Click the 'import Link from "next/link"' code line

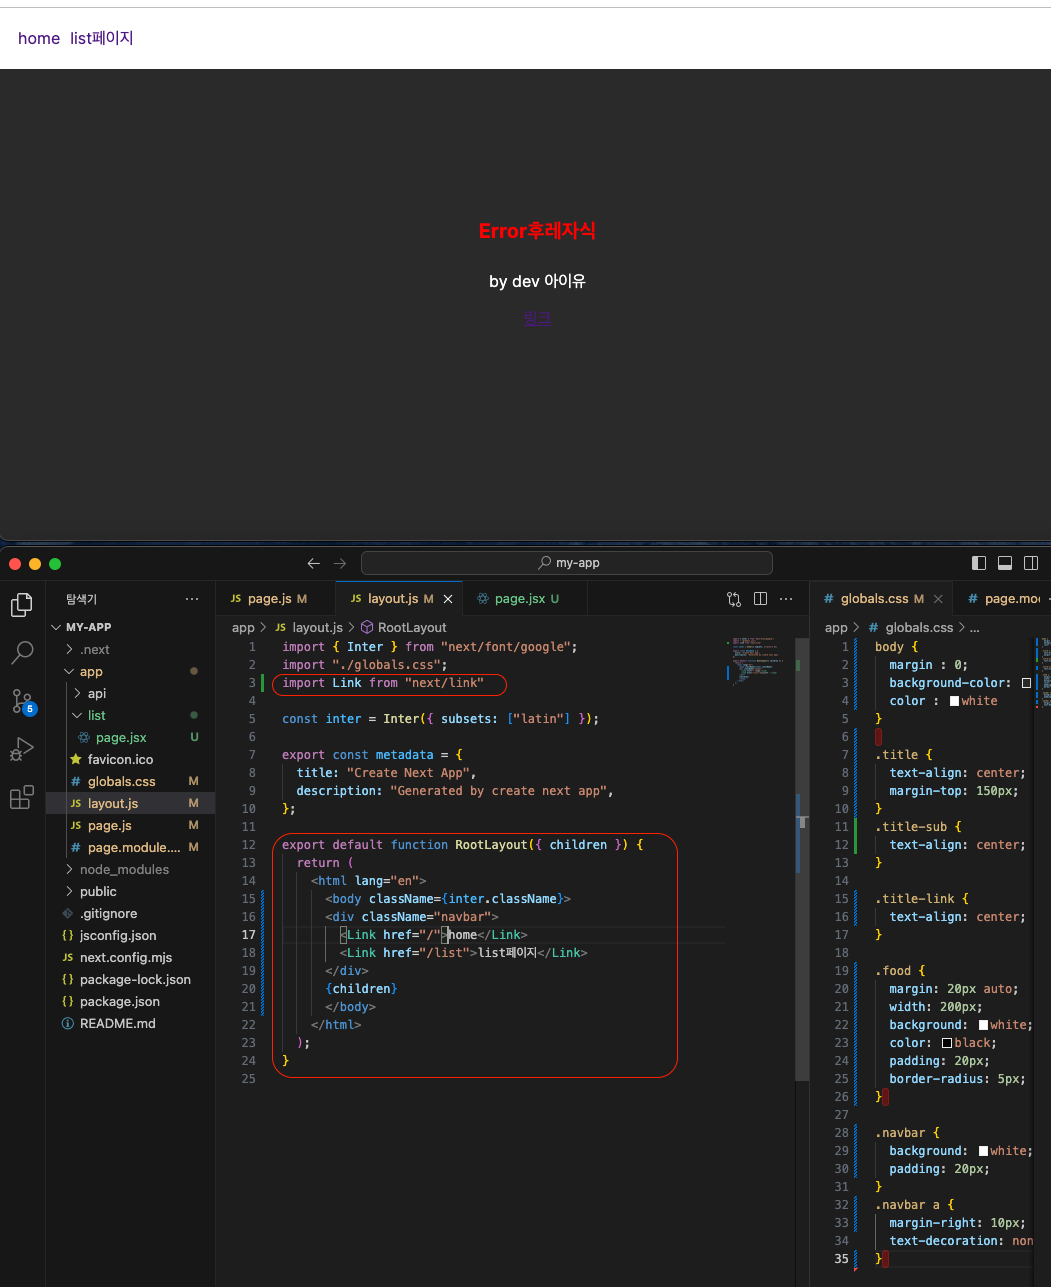383,683
